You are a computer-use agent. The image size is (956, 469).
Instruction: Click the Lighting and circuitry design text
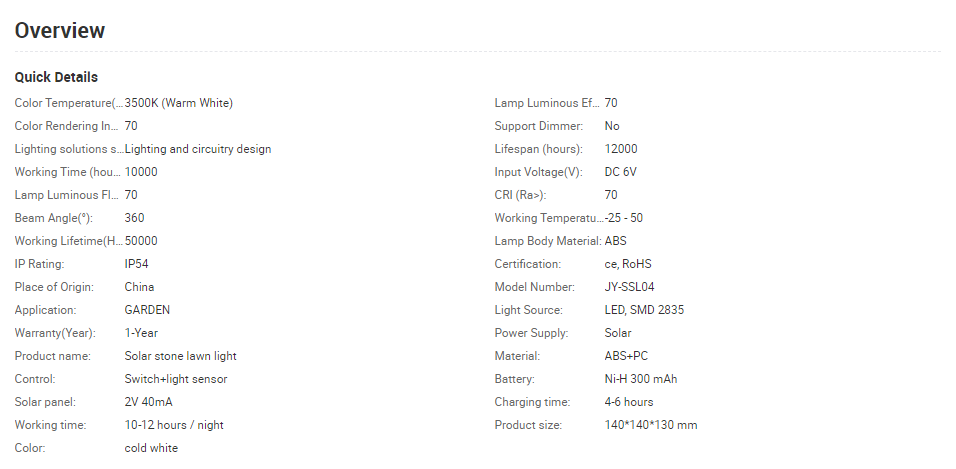click(198, 149)
